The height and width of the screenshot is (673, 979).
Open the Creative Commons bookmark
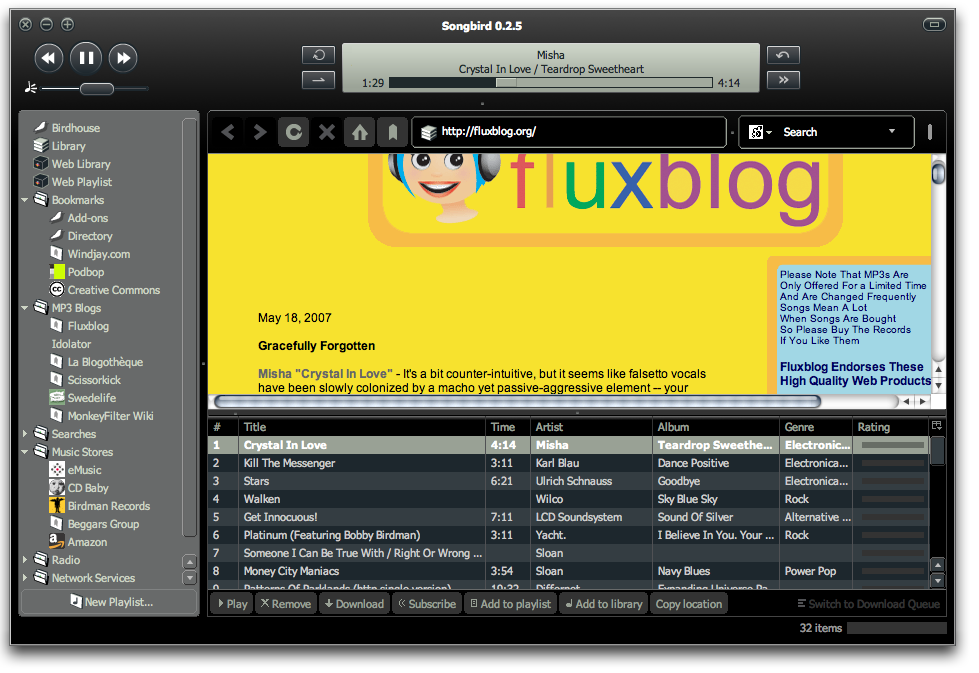click(114, 290)
